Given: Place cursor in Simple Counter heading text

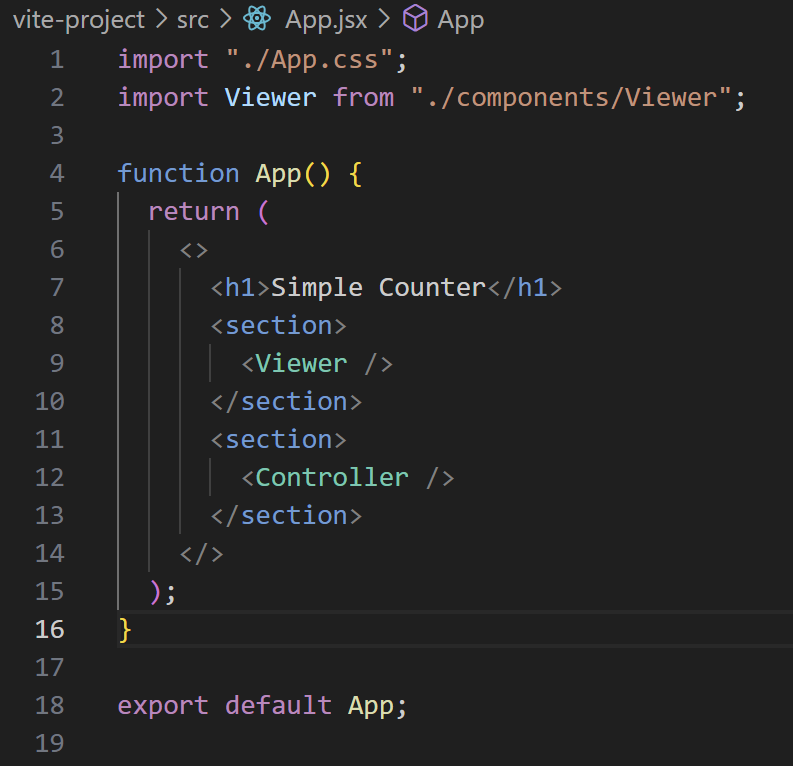Looking at the screenshot, I should (378, 288).
